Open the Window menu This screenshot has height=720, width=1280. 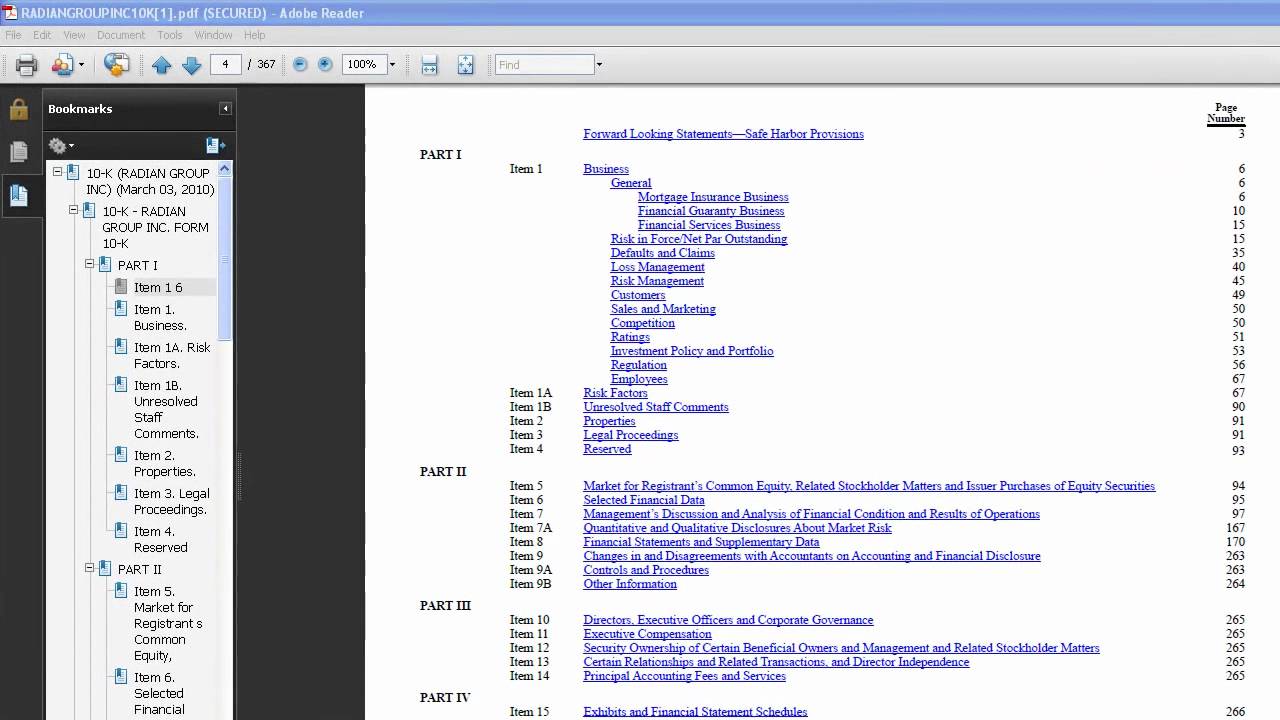(x=214, y=35)
